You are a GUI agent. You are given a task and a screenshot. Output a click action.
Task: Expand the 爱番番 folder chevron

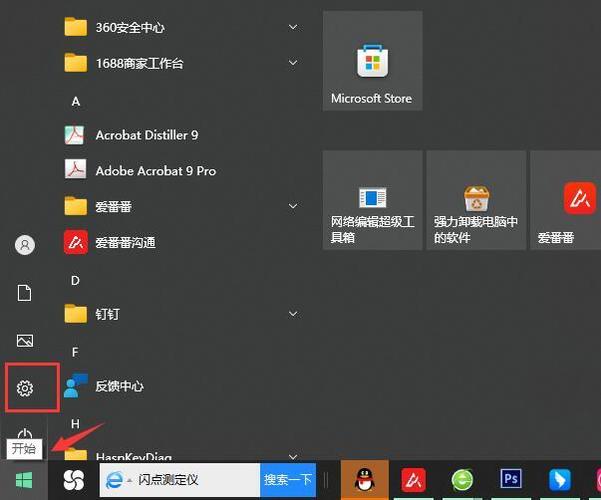click(293, 206)
